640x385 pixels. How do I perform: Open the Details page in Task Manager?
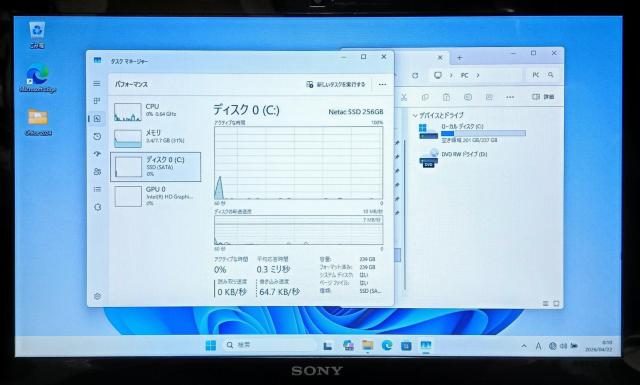[97, 189]
